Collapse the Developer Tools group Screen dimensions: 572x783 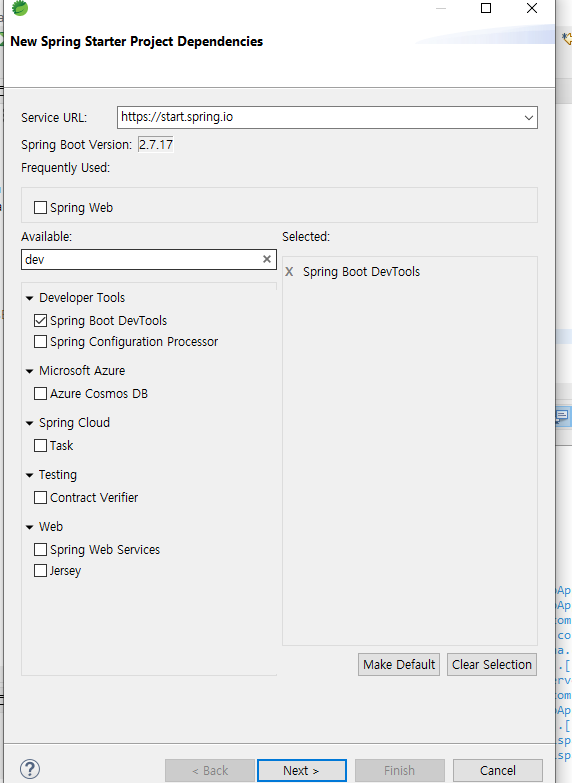[29, 298]
